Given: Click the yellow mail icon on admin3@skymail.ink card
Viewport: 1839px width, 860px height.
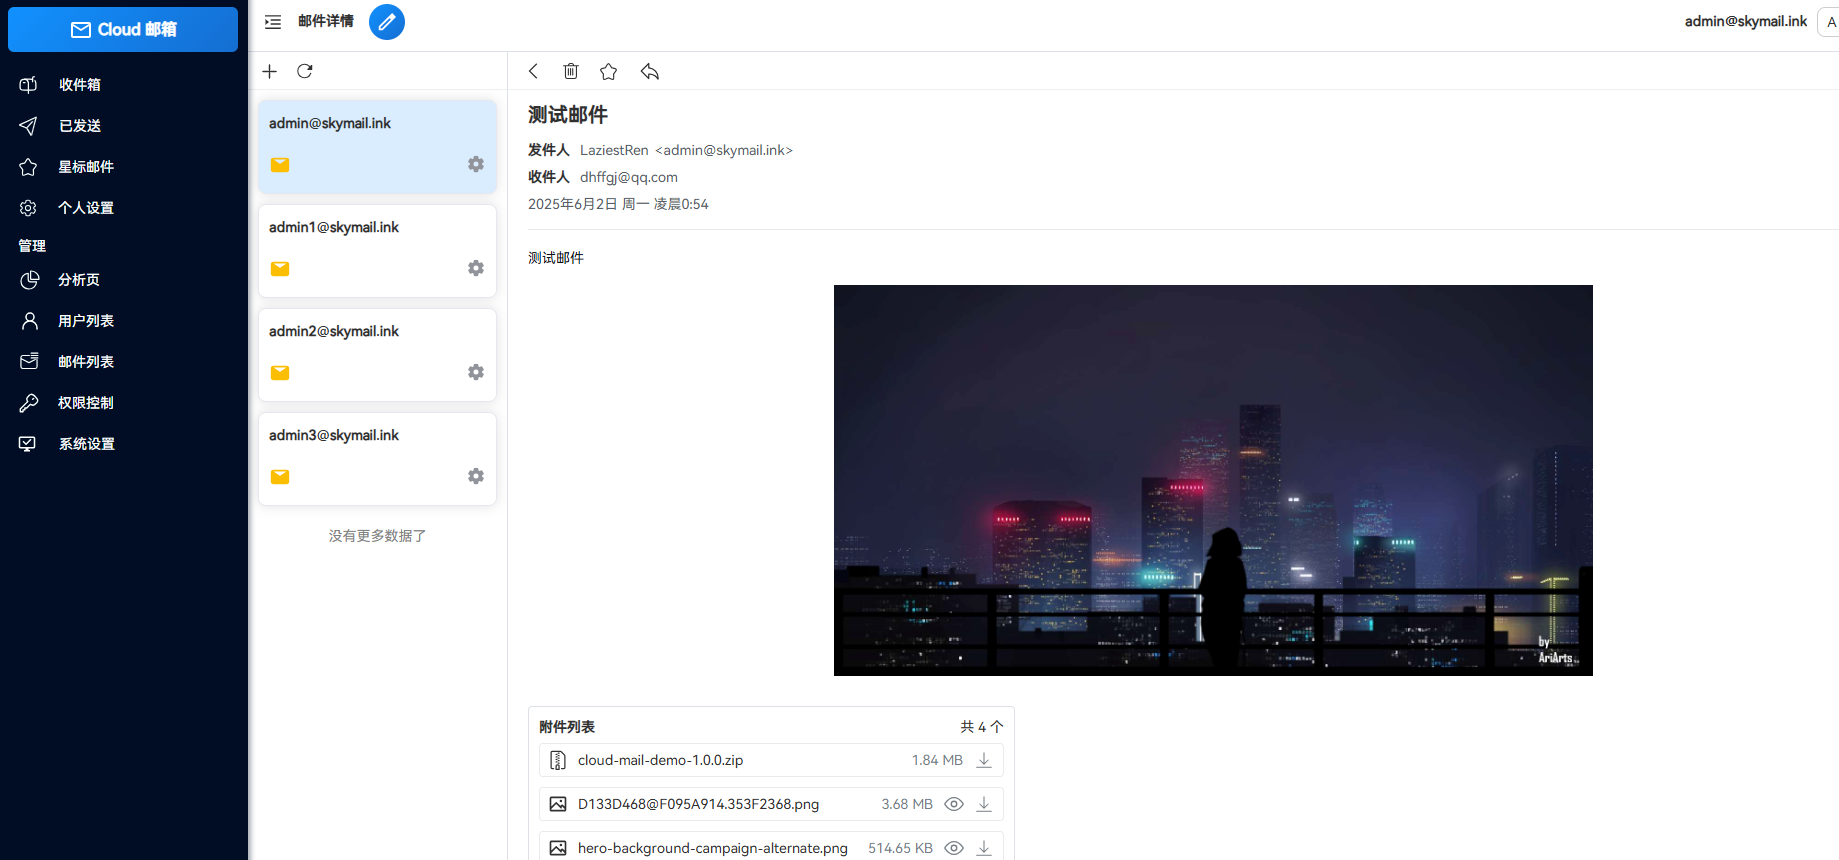Looking at the screenshot, I should coord(280,476).
